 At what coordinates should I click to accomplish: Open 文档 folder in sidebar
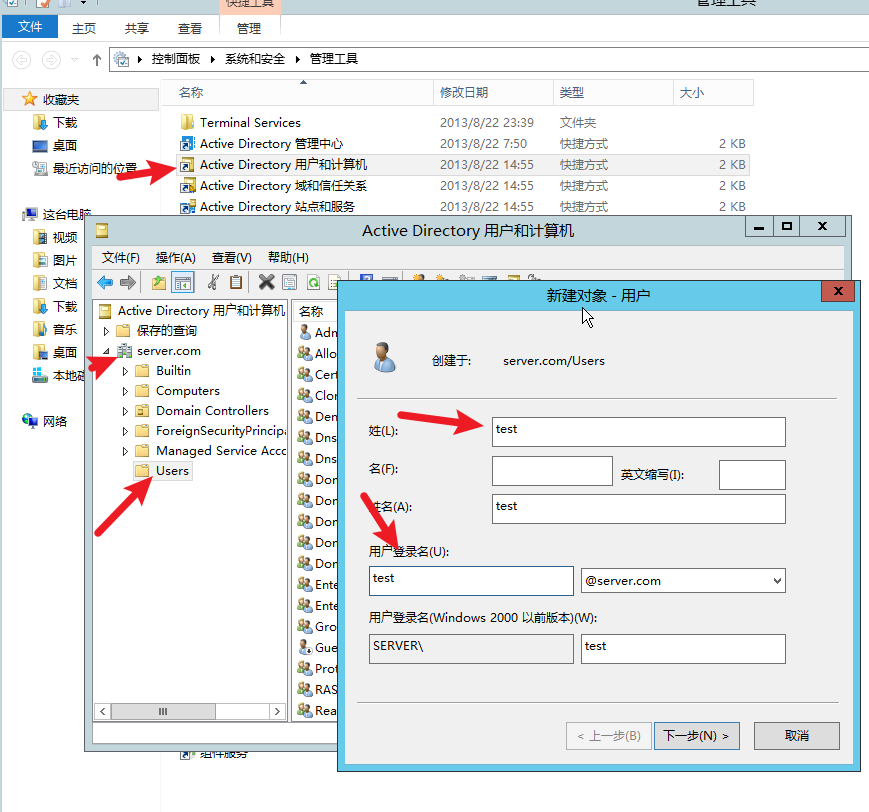point(55,283)
